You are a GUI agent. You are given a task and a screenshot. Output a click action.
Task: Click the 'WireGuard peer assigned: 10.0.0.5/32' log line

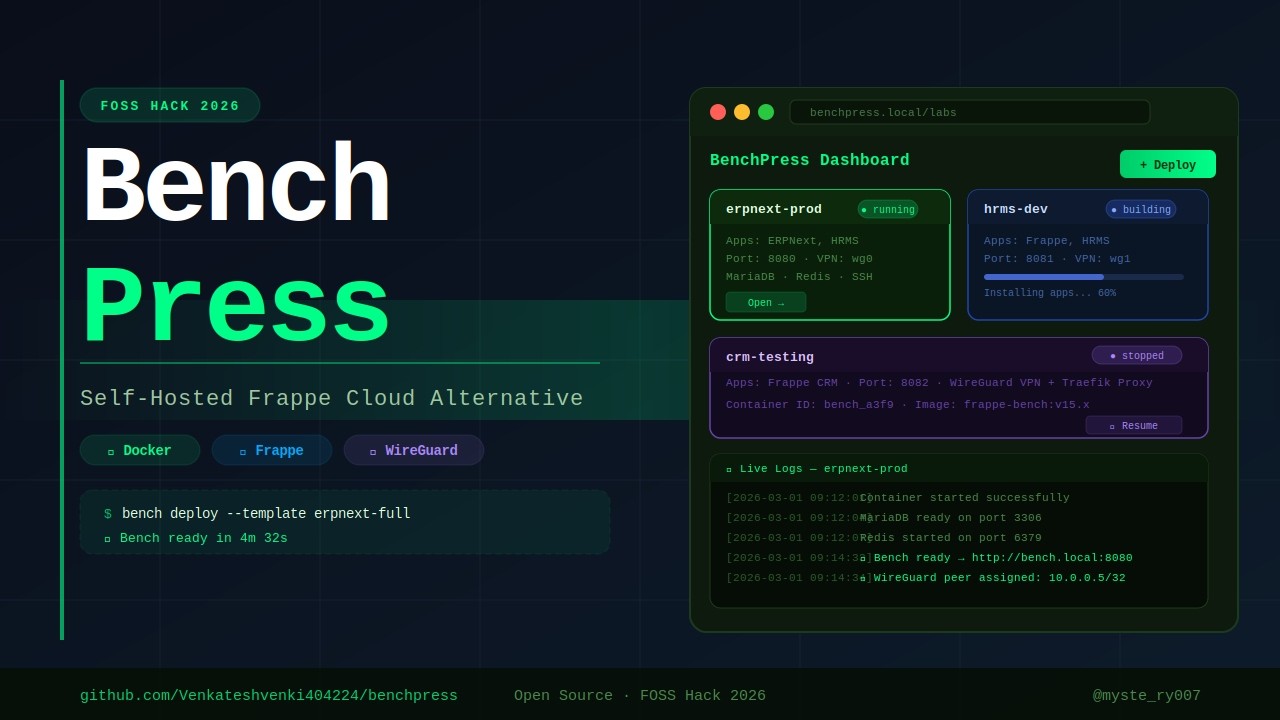[993, 577]
